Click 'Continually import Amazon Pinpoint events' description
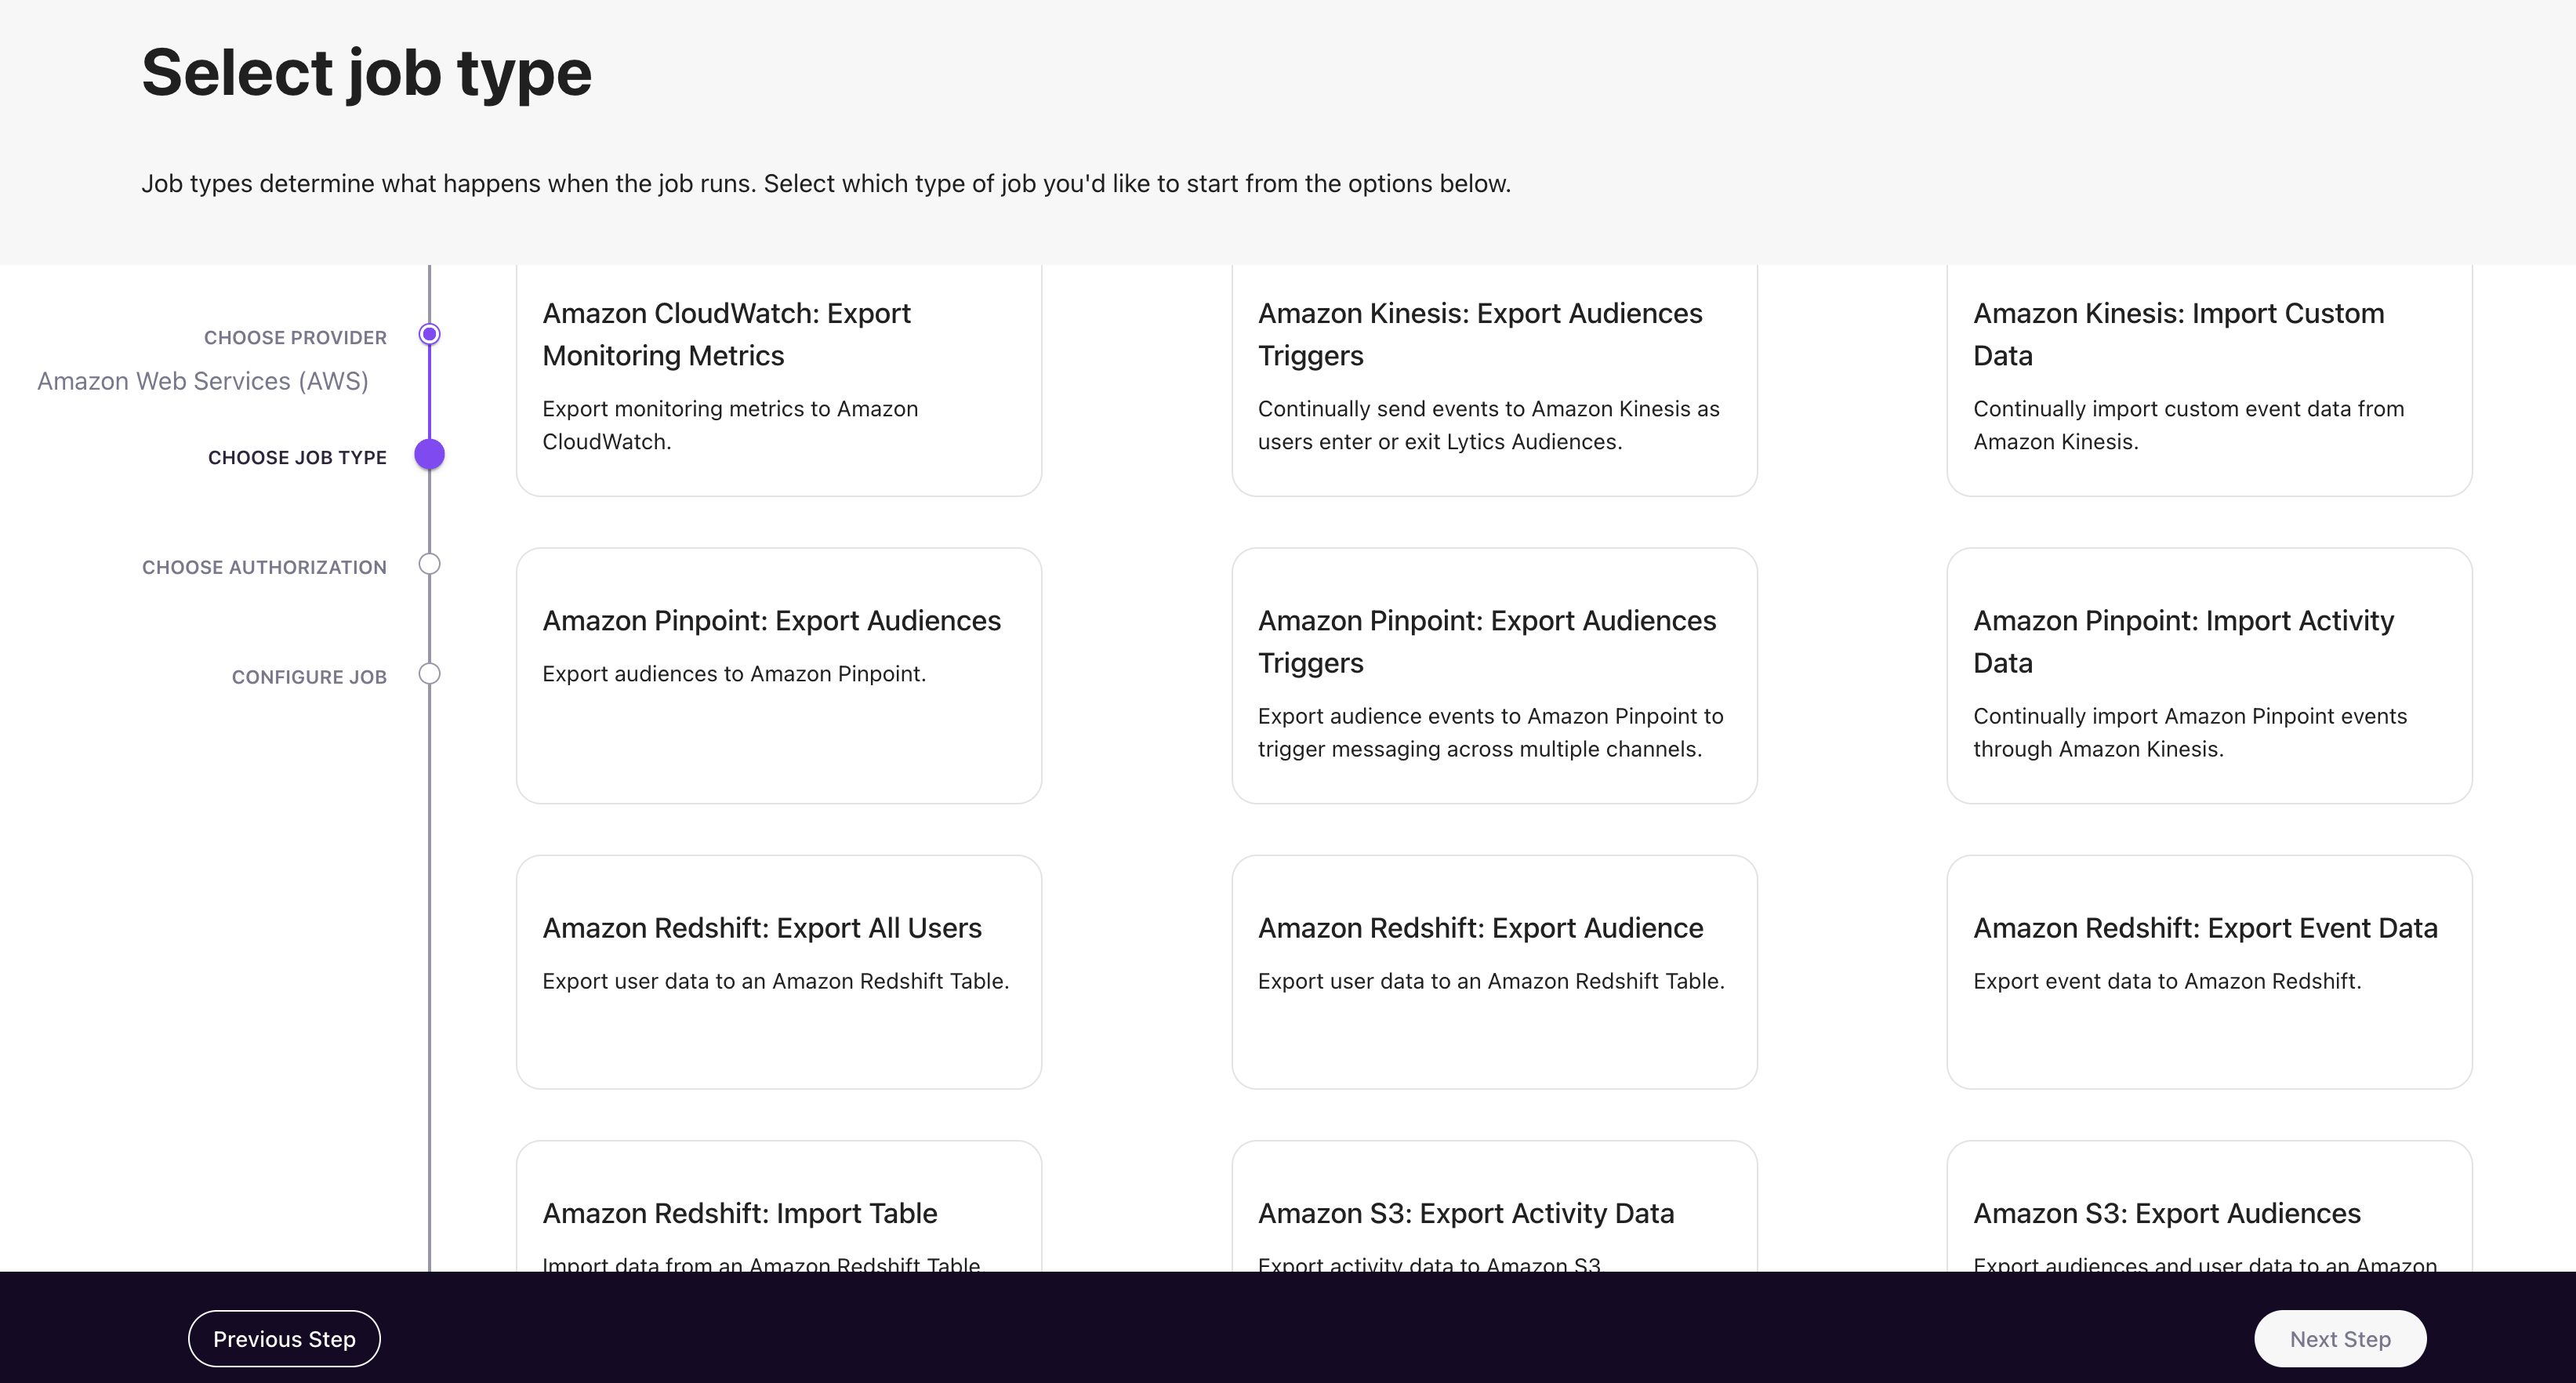 (2190, 733)
